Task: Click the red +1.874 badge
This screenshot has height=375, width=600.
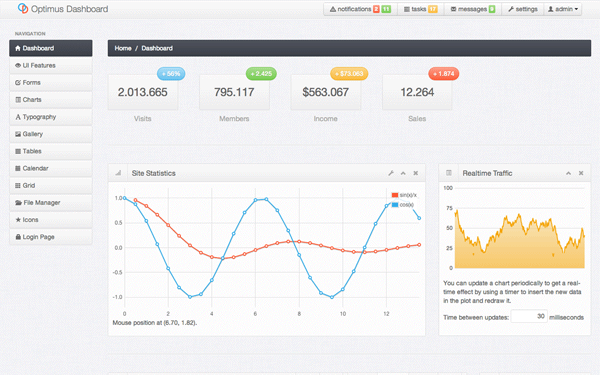Action: (443, 73)
